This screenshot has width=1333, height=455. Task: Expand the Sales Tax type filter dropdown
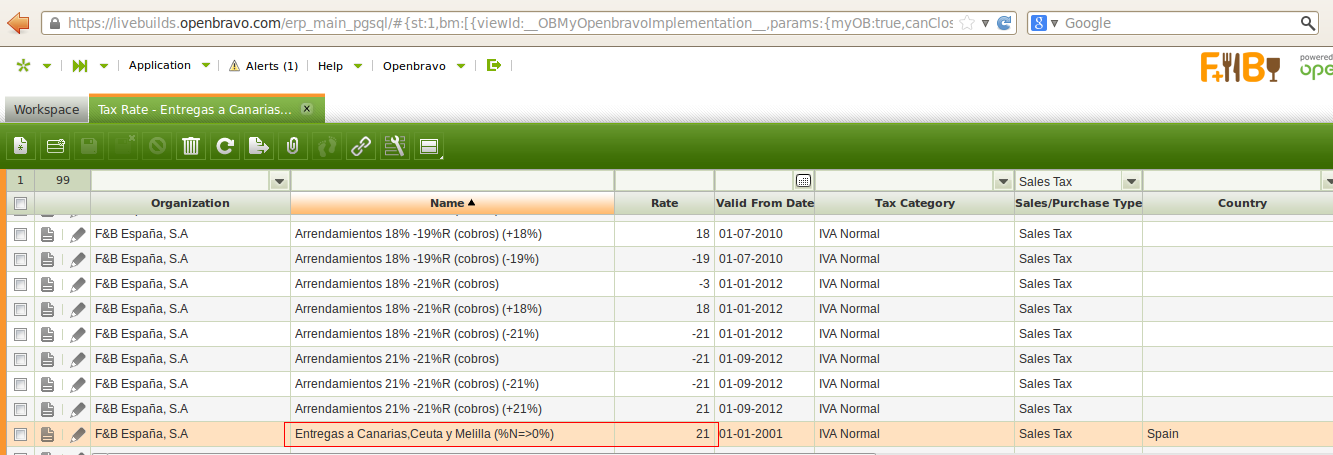click(x=1131, y=182)
